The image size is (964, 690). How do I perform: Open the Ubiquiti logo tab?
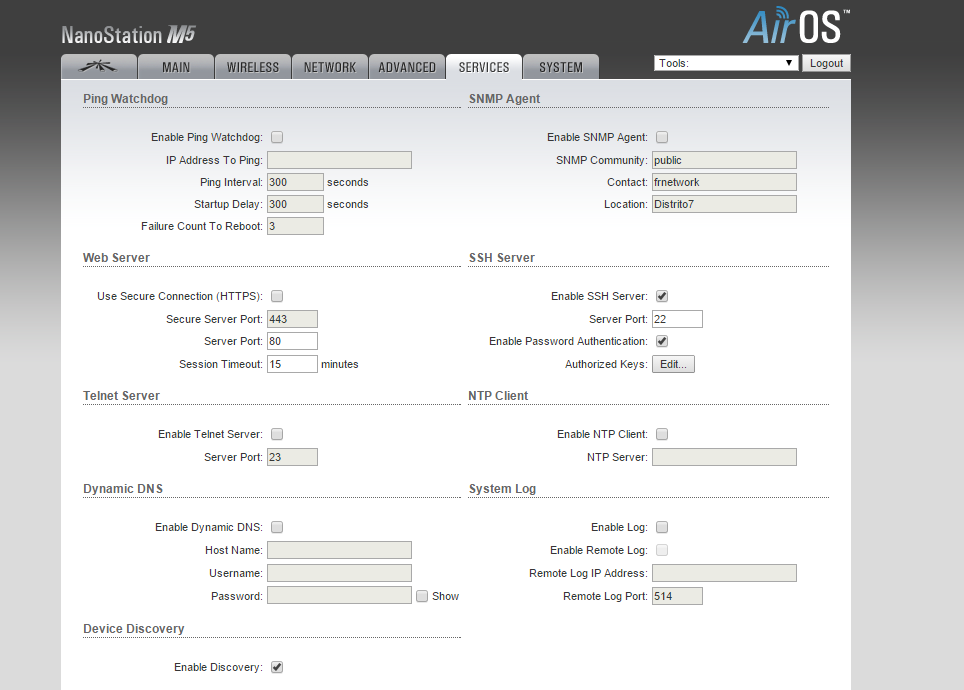[x=98, y=67]
